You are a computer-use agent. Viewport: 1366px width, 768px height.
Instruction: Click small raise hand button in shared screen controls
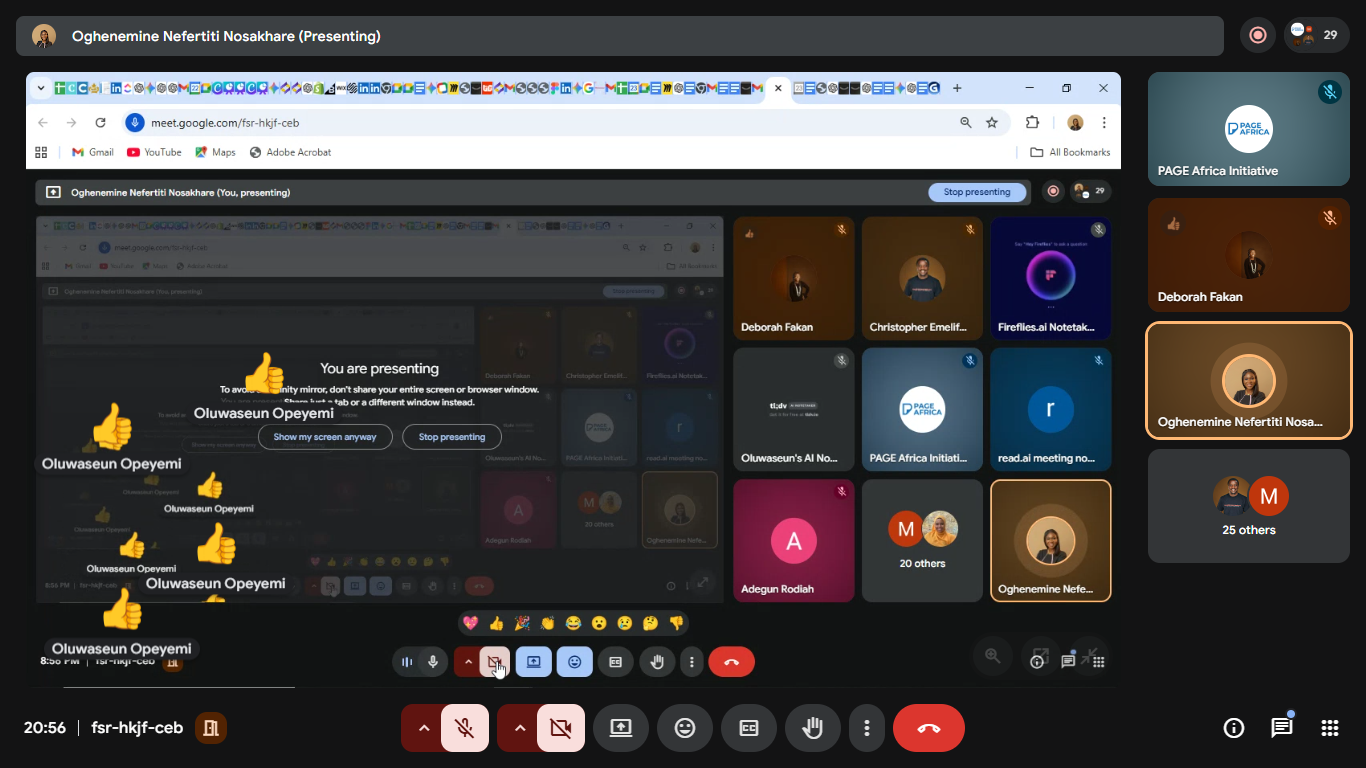click(x=657, y=661)
